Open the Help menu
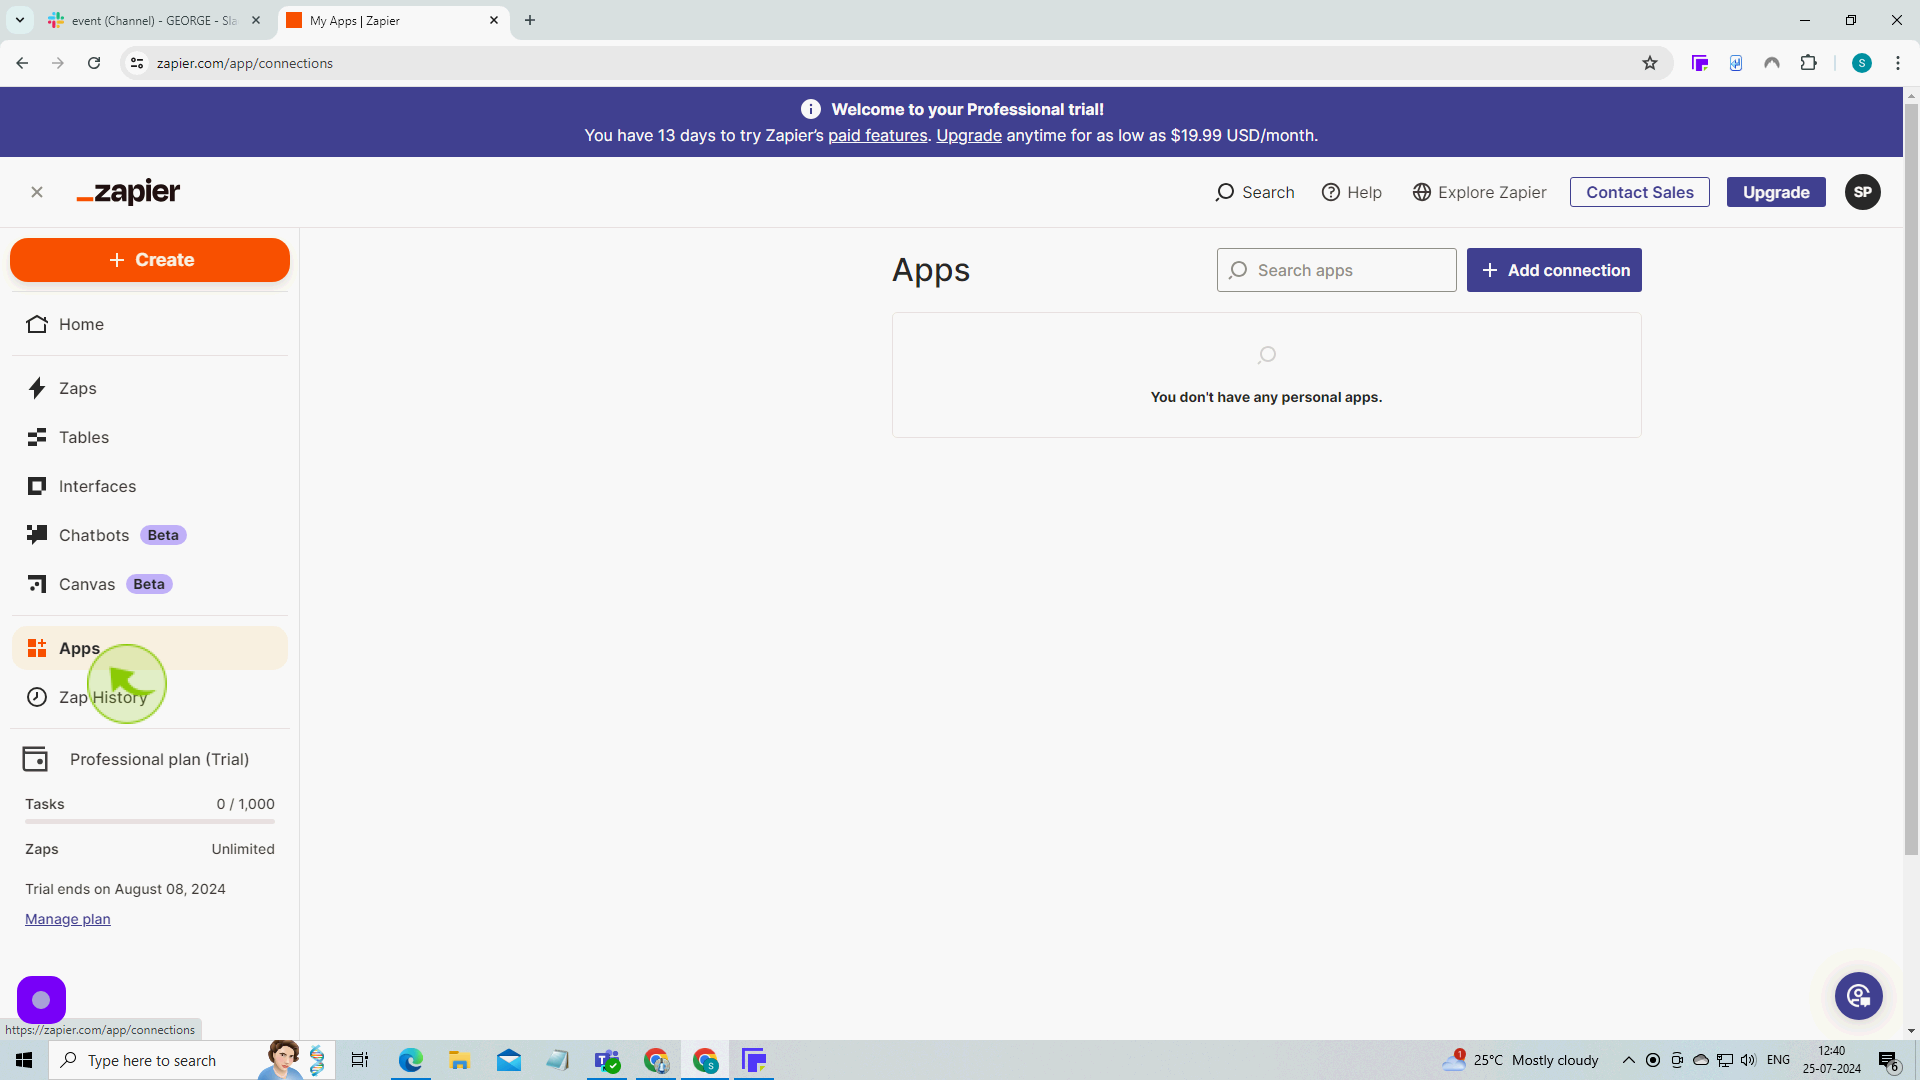This screenshot has height=1080, width=1920. pos(1352,192)
